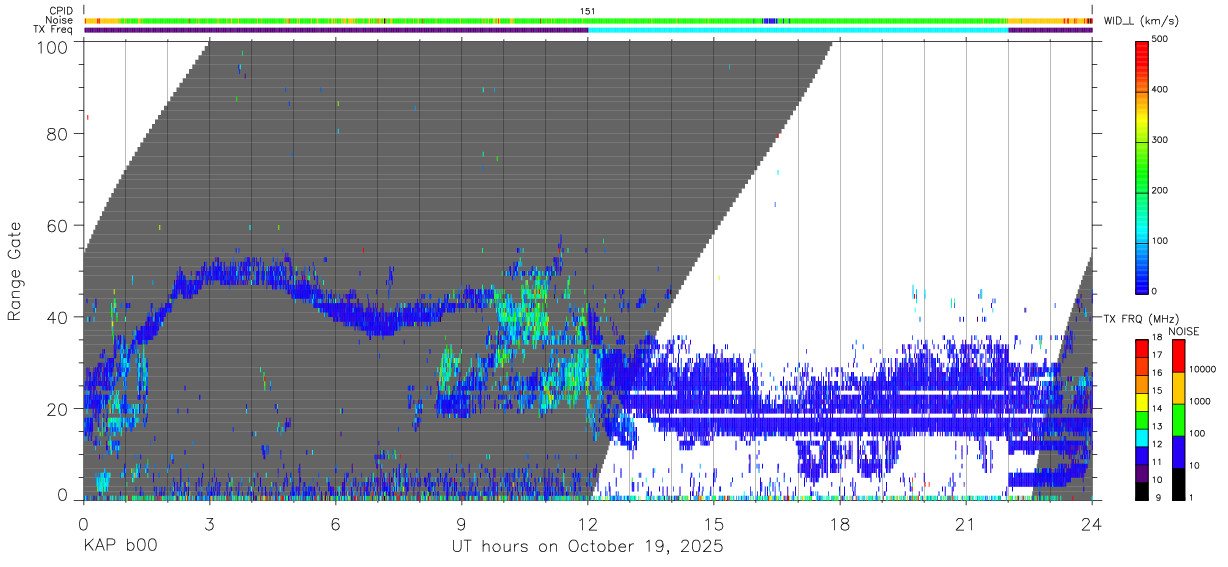Click the '6' UT hour axis tick
The width and height of the screenshot is (1228, 567).
tap(336, 524)
